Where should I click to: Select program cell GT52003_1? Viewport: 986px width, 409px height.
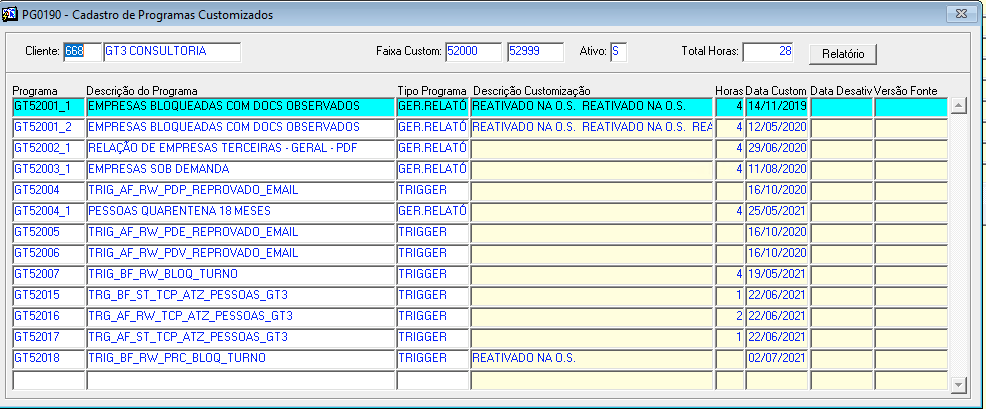48,170
